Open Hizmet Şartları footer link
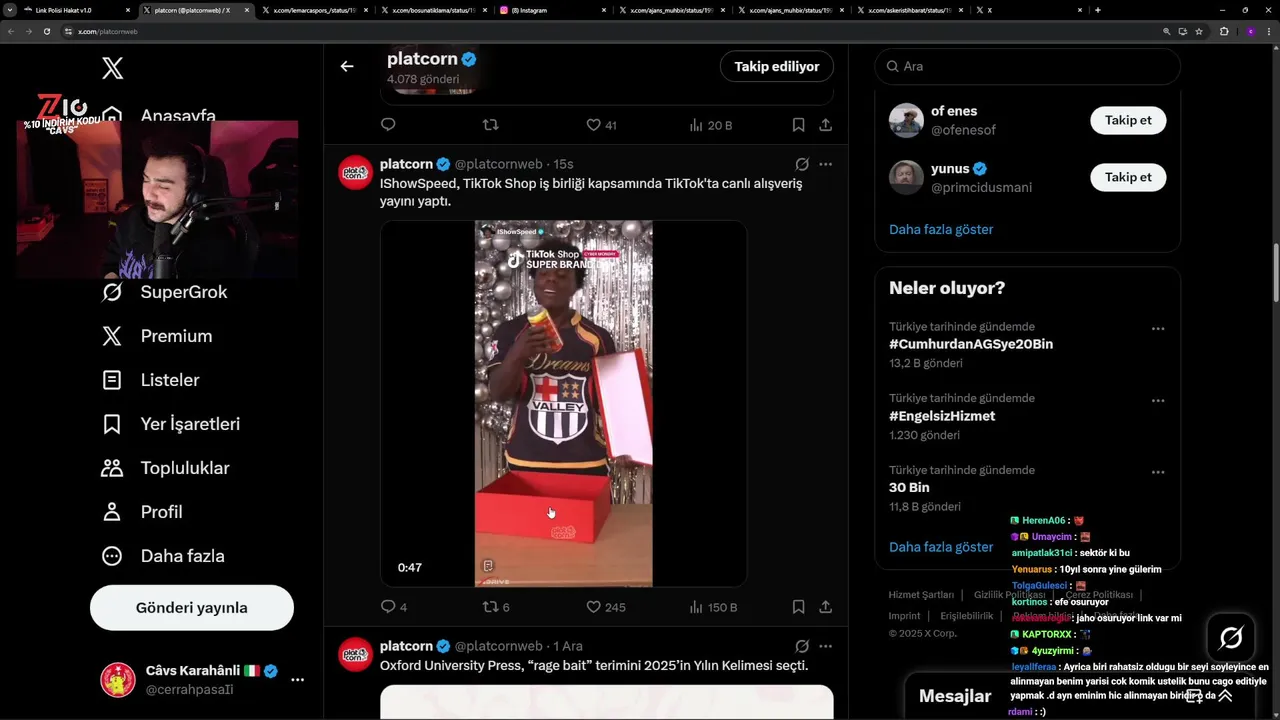The image size is (1280, 720). 921,595
